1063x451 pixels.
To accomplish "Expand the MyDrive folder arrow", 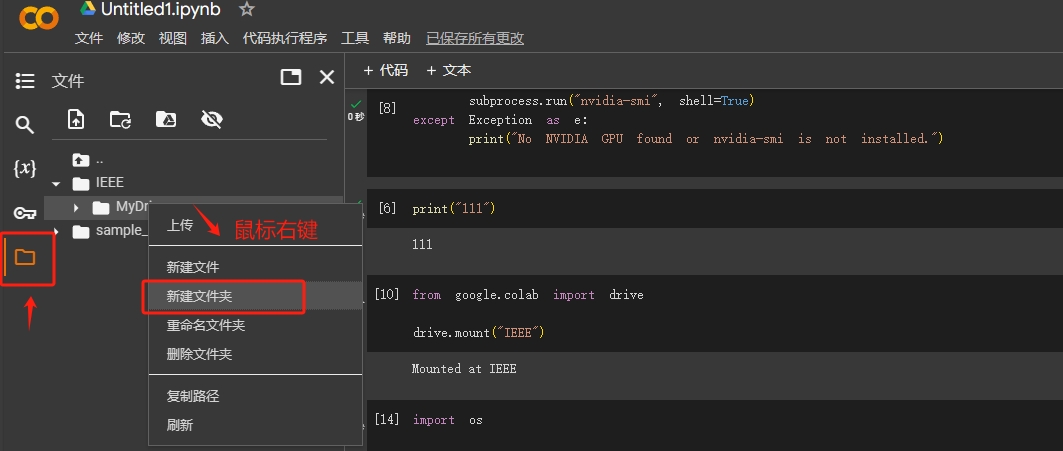I will coord(76,207).
